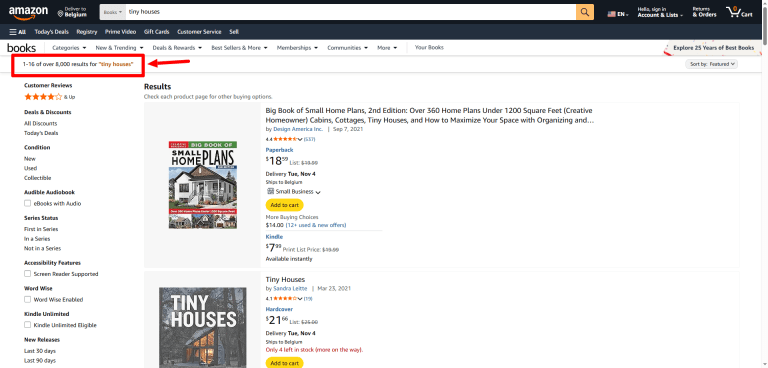Screen dimensions: 768x368
Task: Go to Prime Video
Action: (120, 32)
